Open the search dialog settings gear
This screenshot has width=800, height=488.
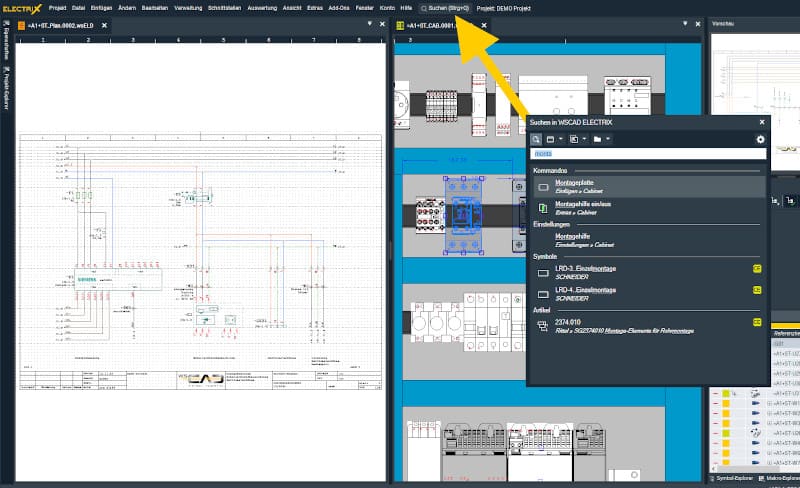coord(760,138)
